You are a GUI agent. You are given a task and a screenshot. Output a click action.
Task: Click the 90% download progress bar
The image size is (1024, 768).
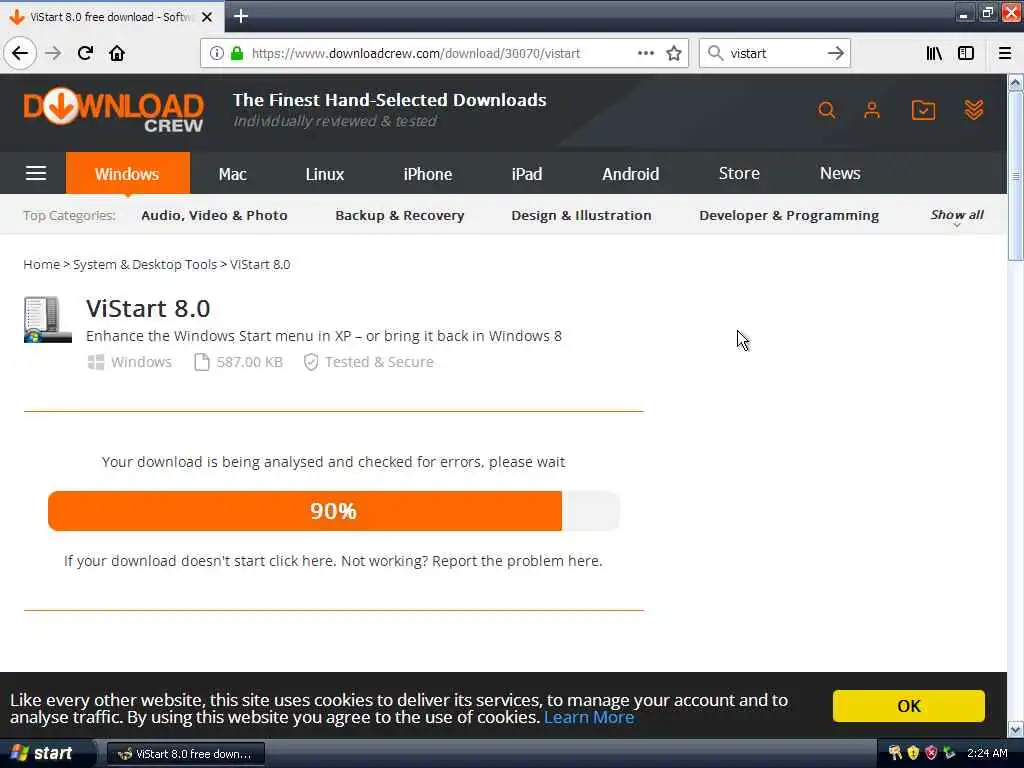point(333,511)
